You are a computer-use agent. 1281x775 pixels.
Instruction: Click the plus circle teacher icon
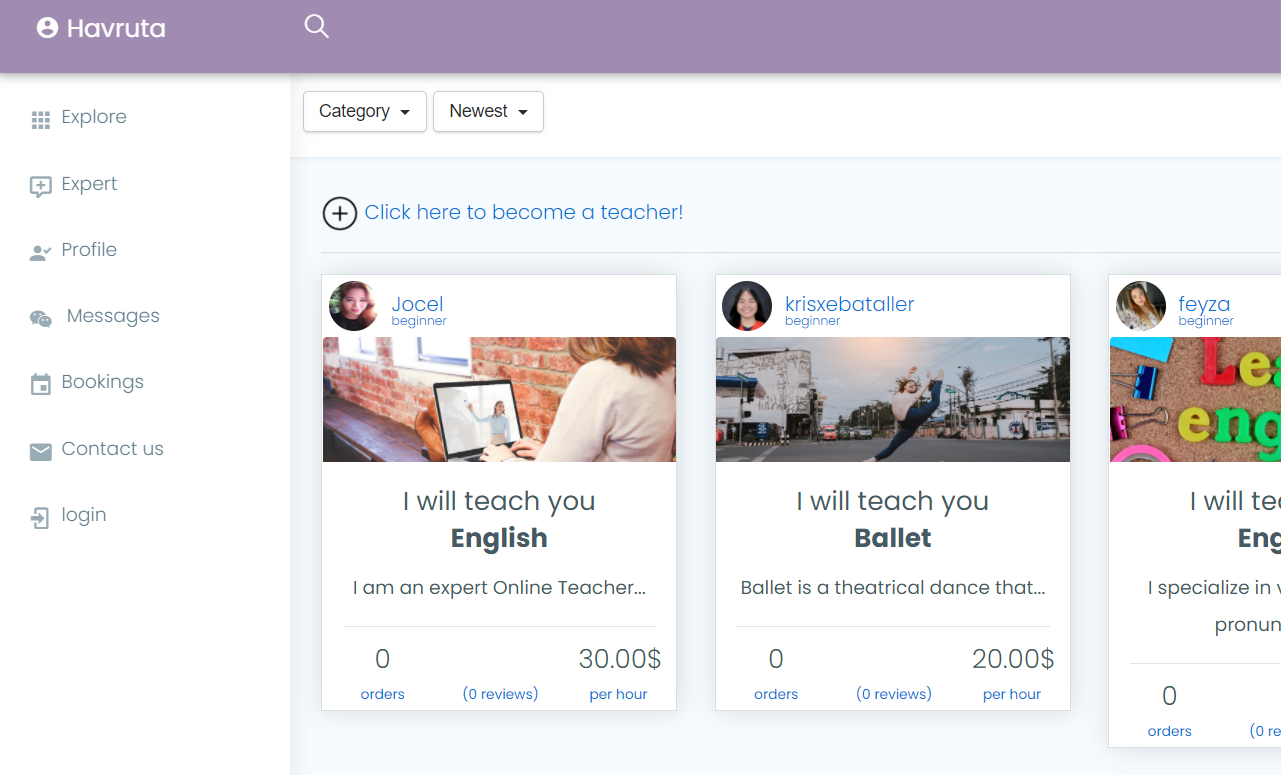tap(340, 213)
